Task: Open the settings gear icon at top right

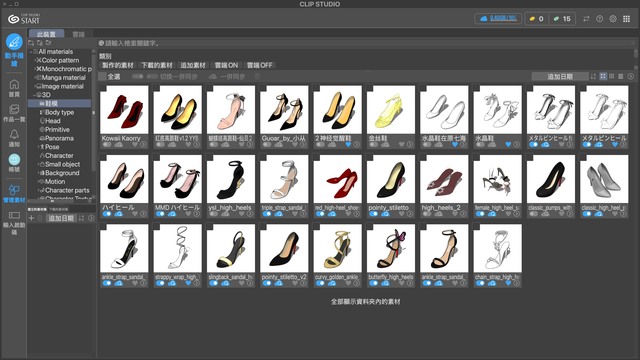Action: coord(613,19)
